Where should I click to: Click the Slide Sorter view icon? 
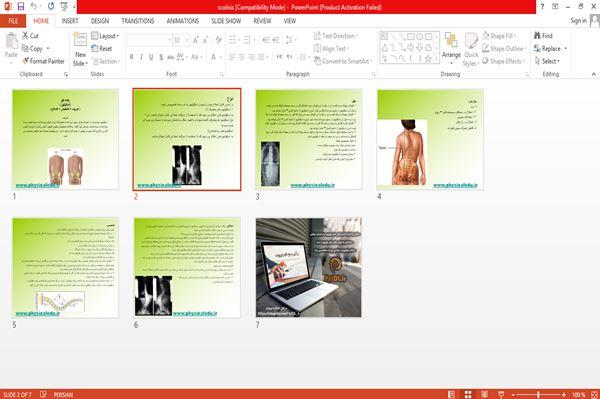tap(468, 394)
